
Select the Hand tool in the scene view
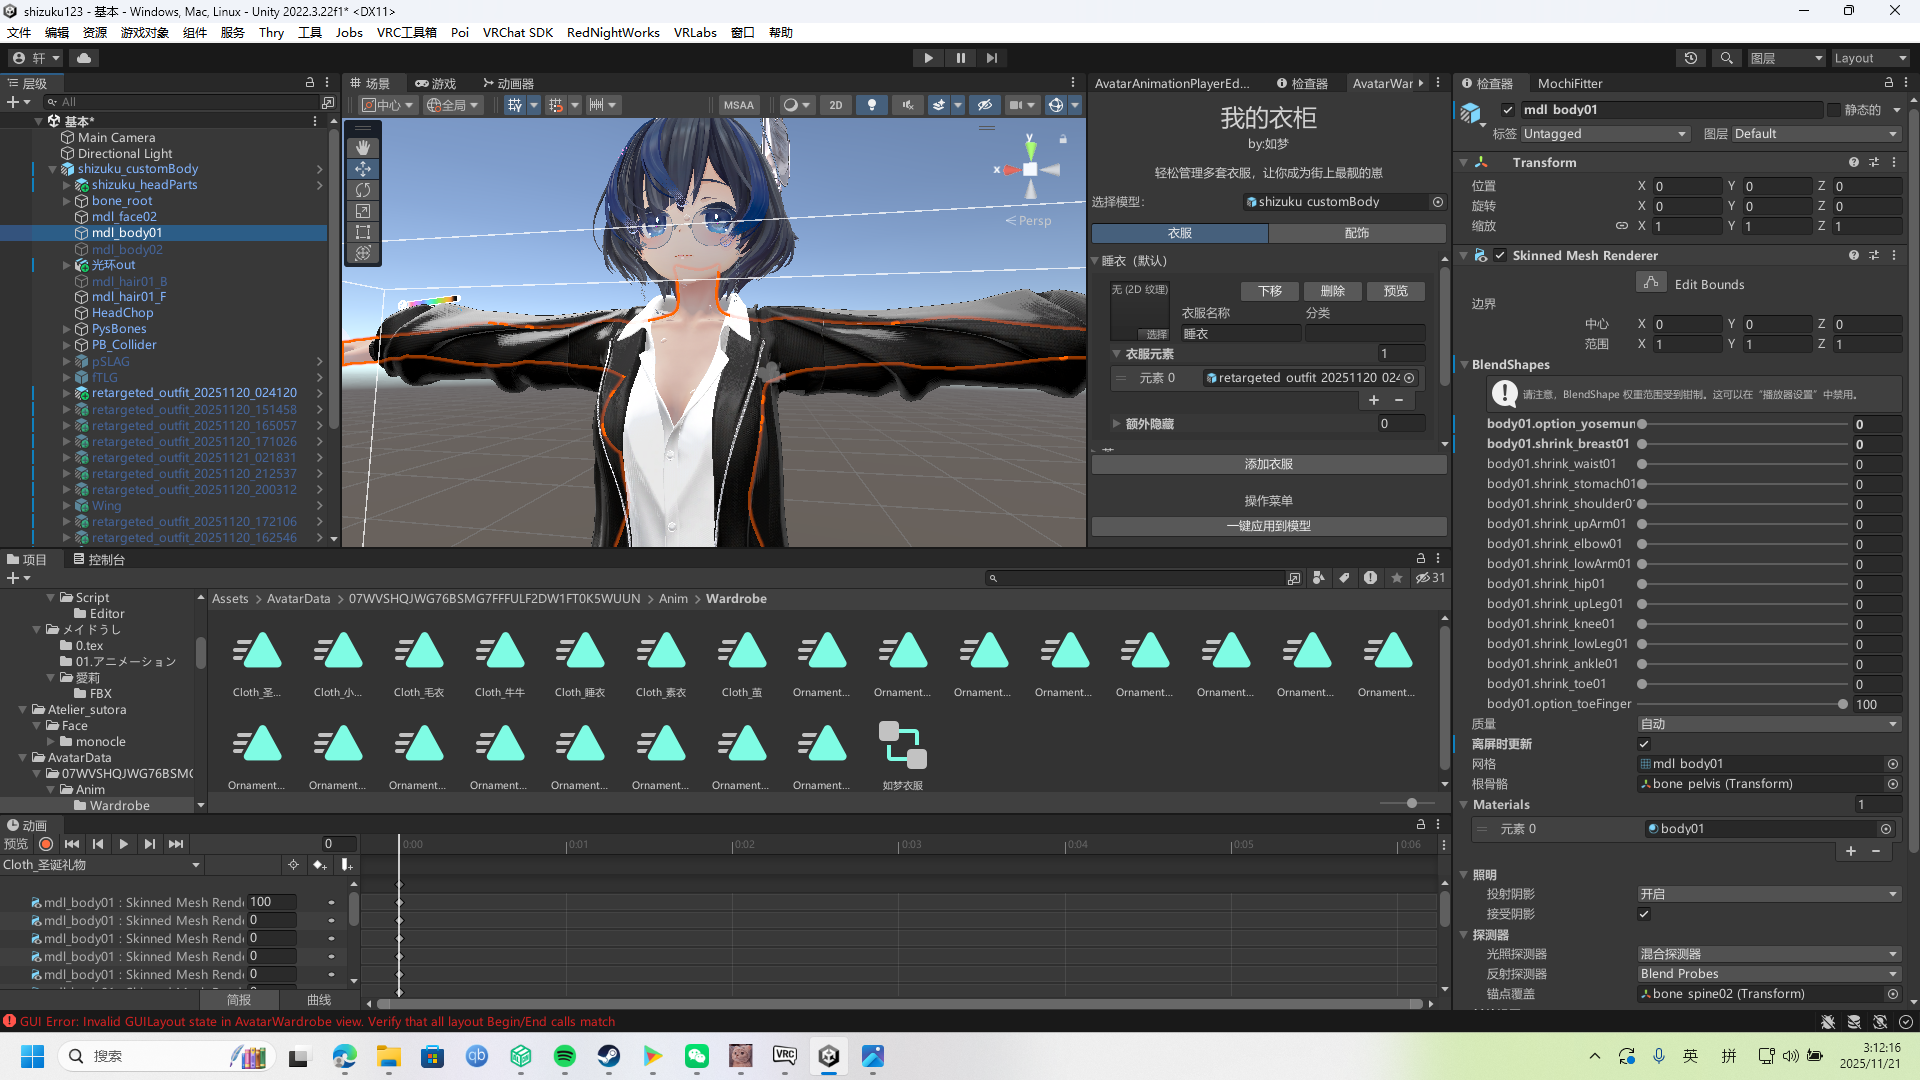click(x=363, y=148)
